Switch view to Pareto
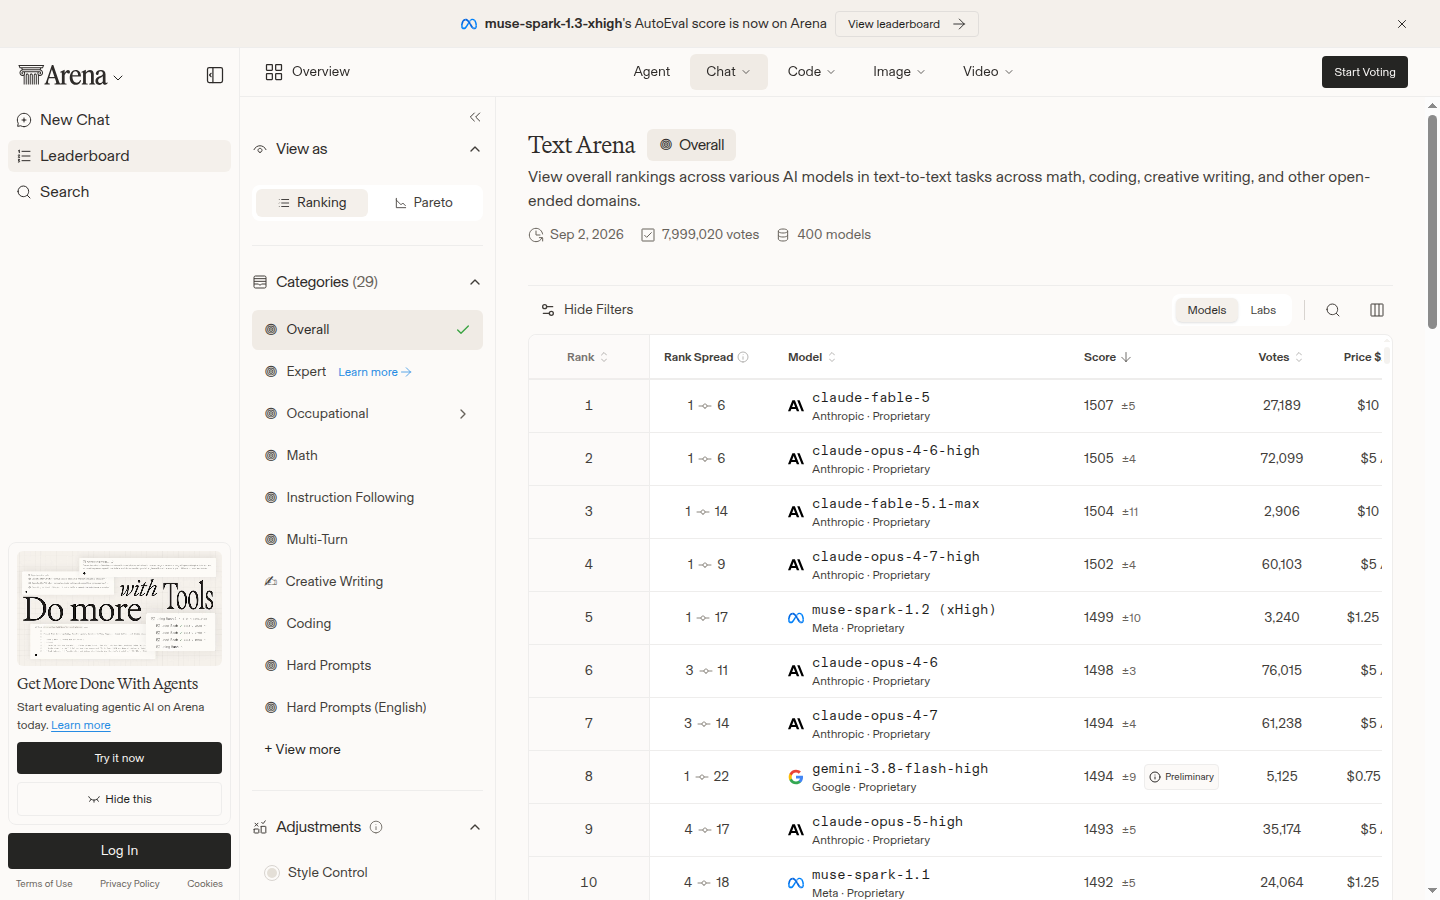The height and width of the screenshot is (900, 1440). pos(424,203)
